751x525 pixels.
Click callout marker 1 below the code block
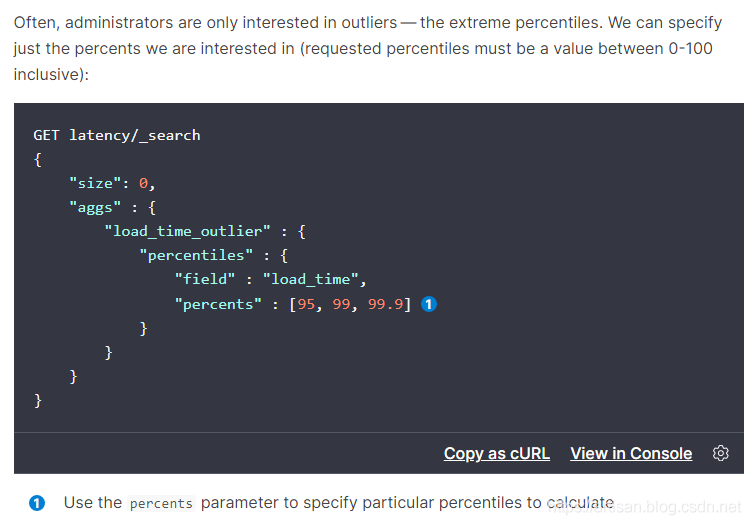pos(37,502)
